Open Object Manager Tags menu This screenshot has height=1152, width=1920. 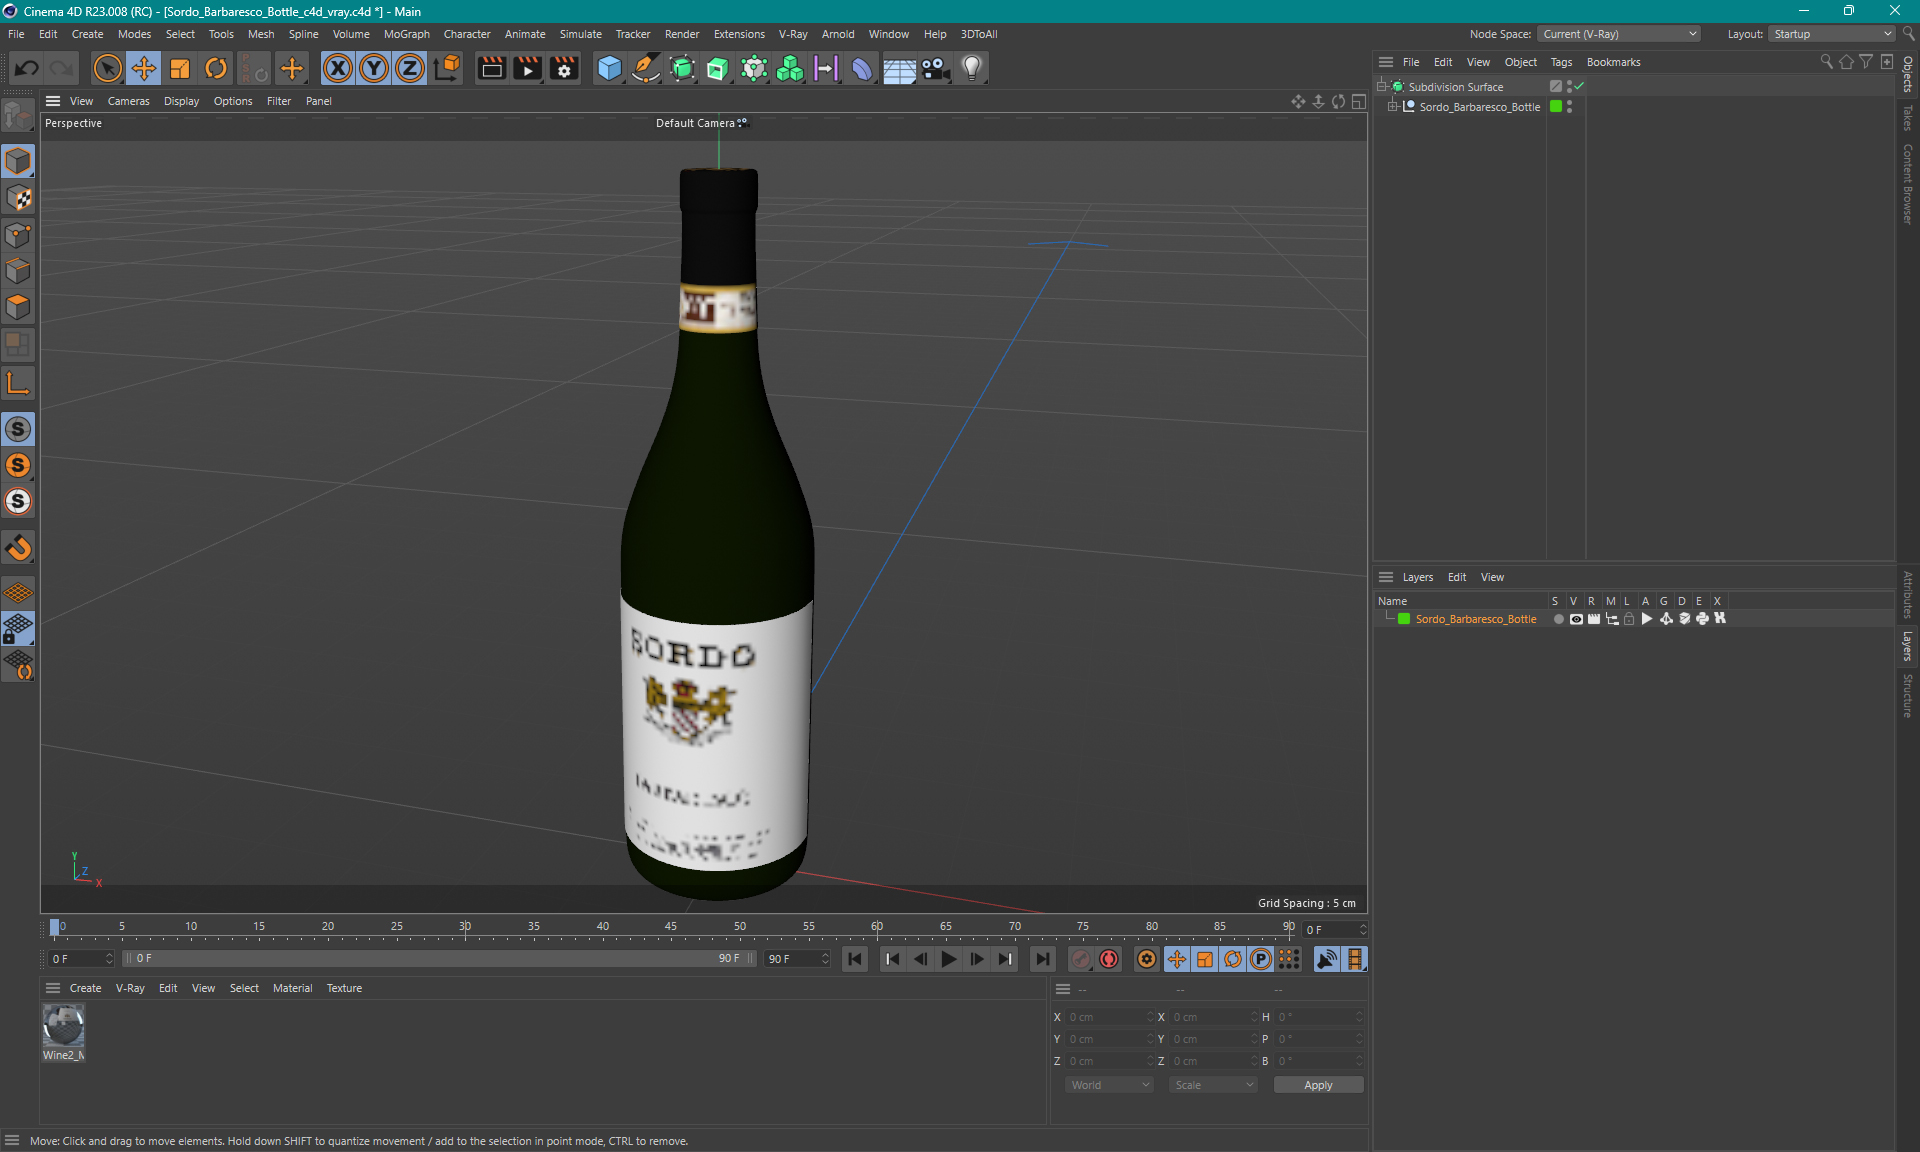1561,62
